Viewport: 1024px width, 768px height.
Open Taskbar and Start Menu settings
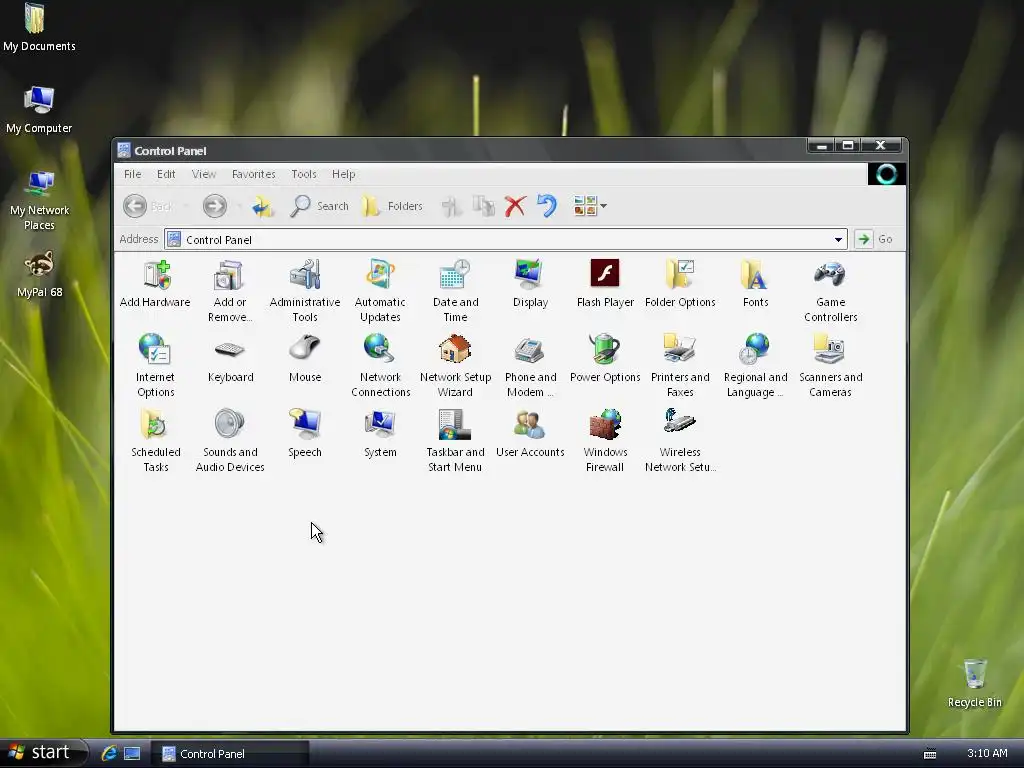coord(455,441)
